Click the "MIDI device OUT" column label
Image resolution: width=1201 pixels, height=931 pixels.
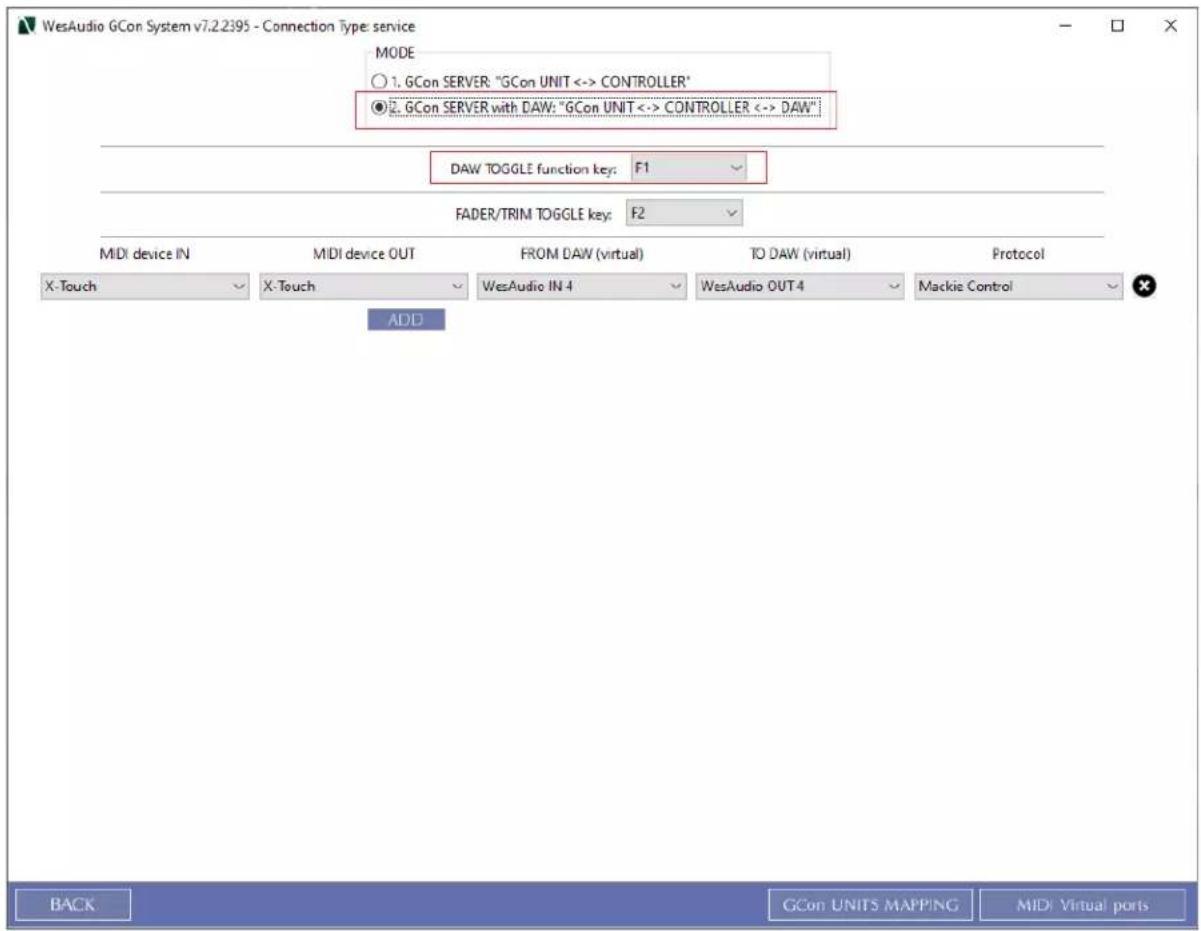[362, 255]
